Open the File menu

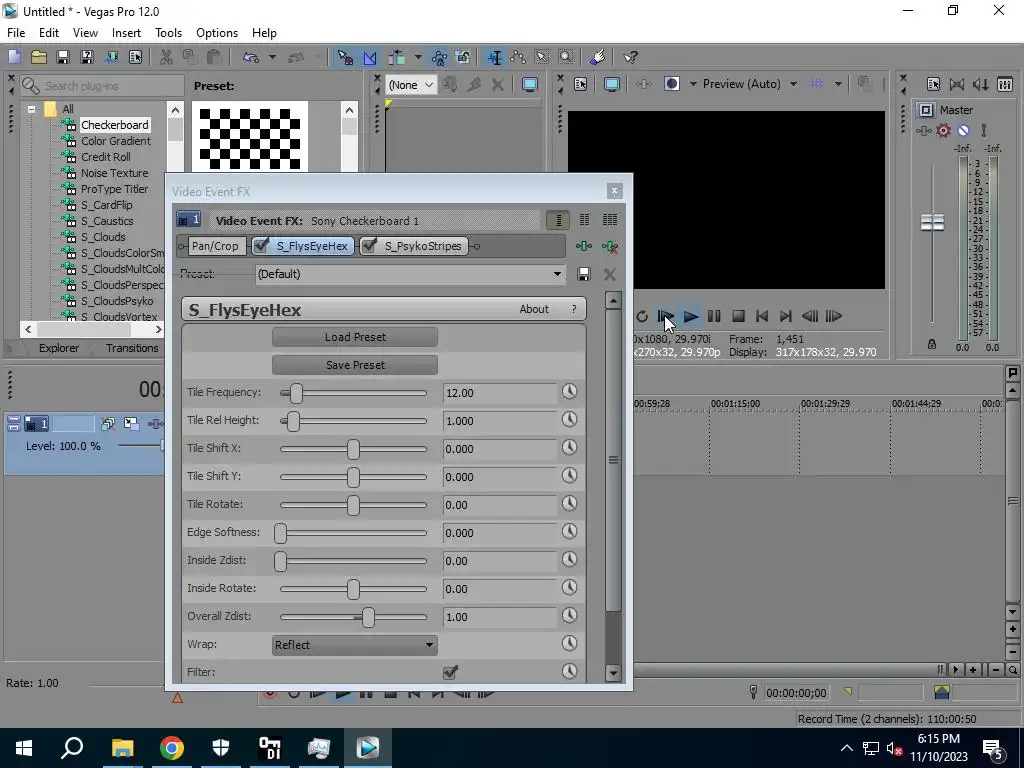(16, 33)
